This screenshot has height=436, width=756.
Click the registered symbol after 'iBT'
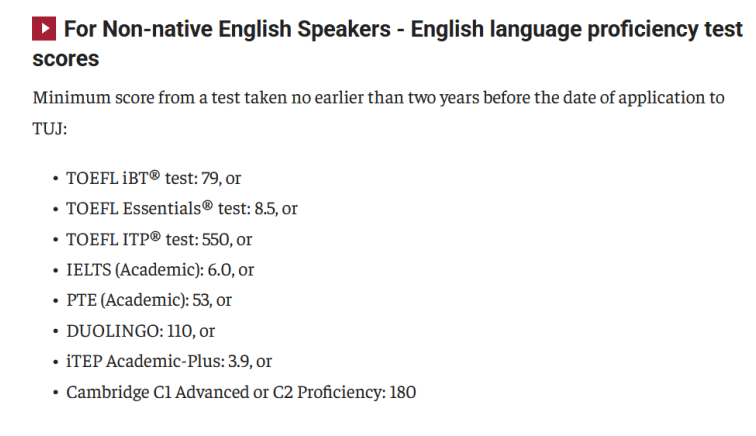click(x=154, y=175)
